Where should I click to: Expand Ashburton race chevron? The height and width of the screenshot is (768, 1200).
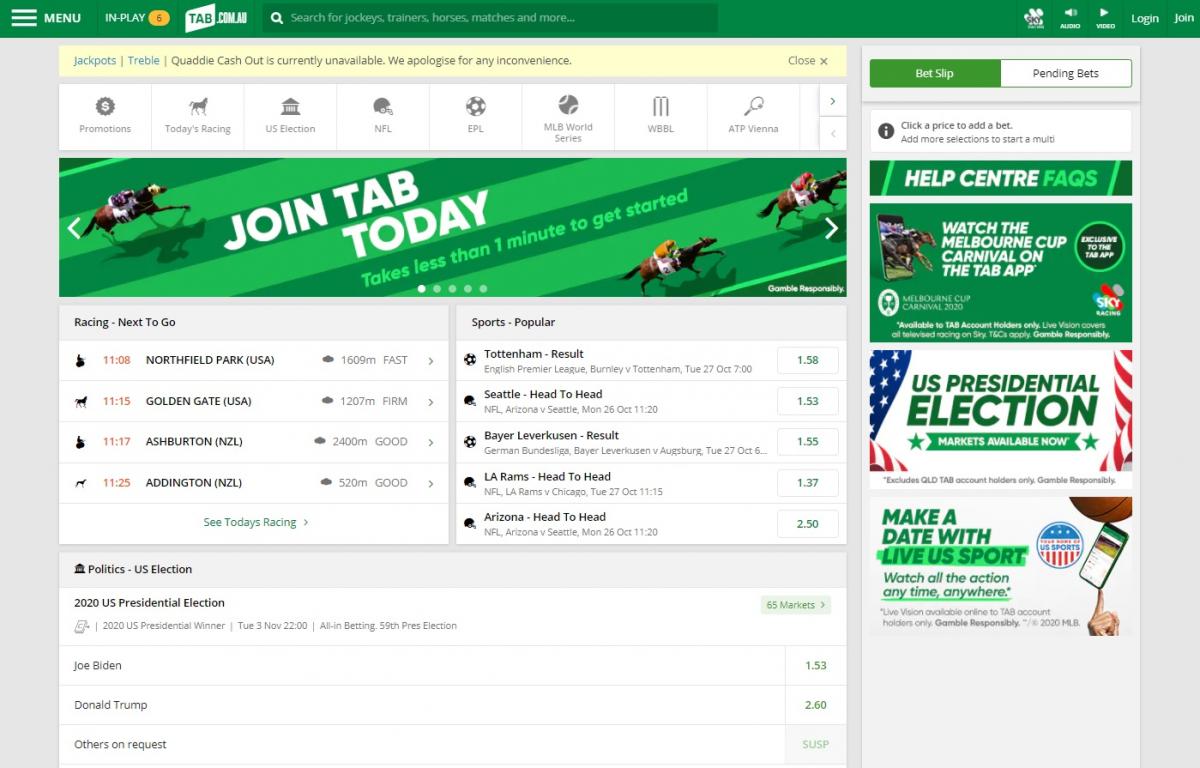click(x=431, y=442)
